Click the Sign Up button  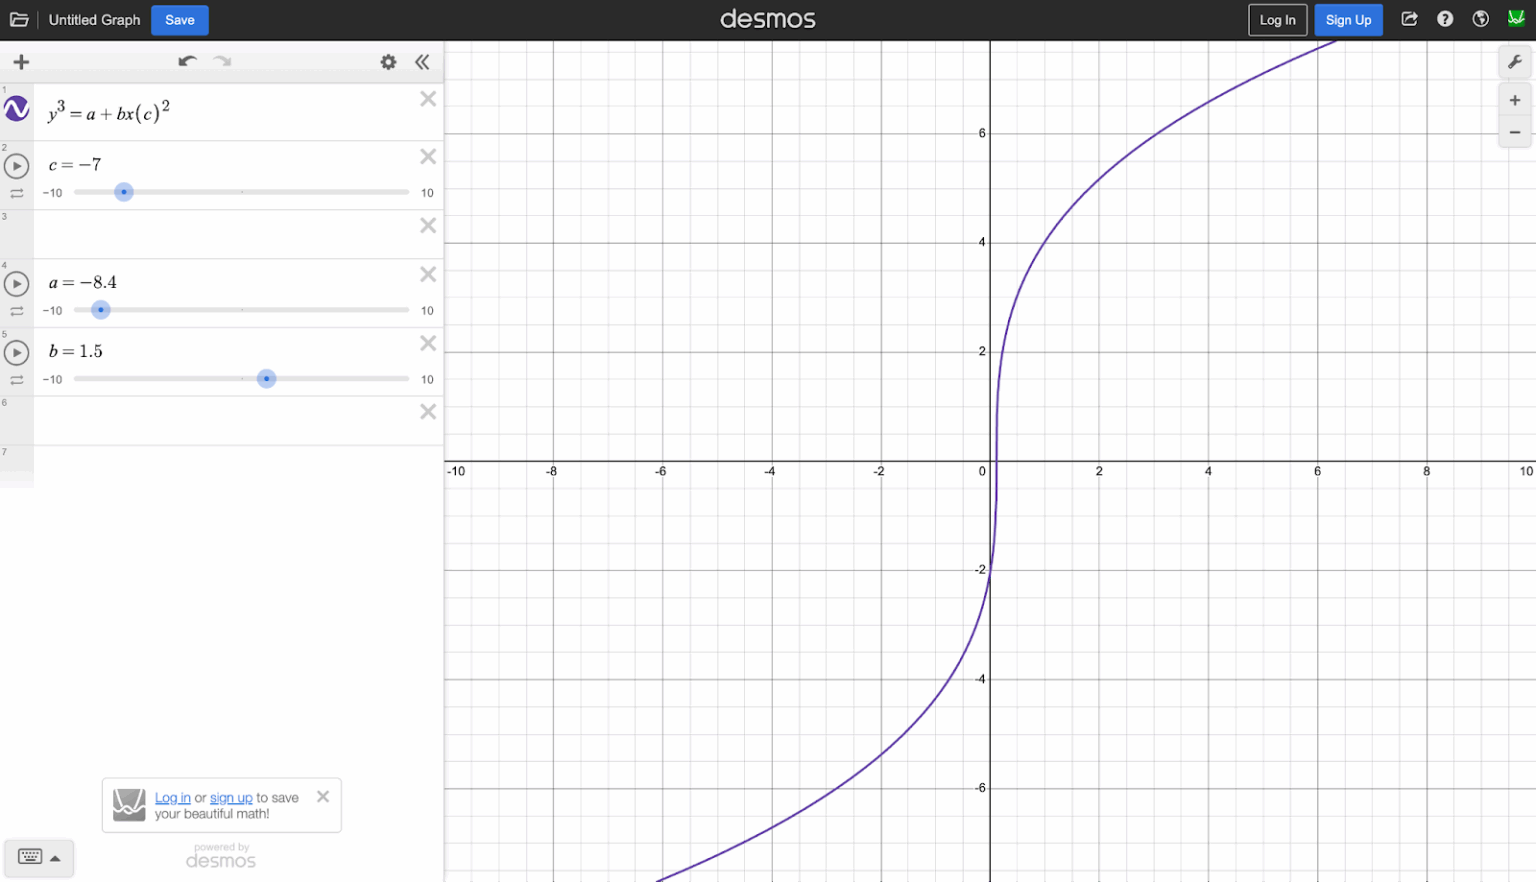click(x=1349, y=20)
